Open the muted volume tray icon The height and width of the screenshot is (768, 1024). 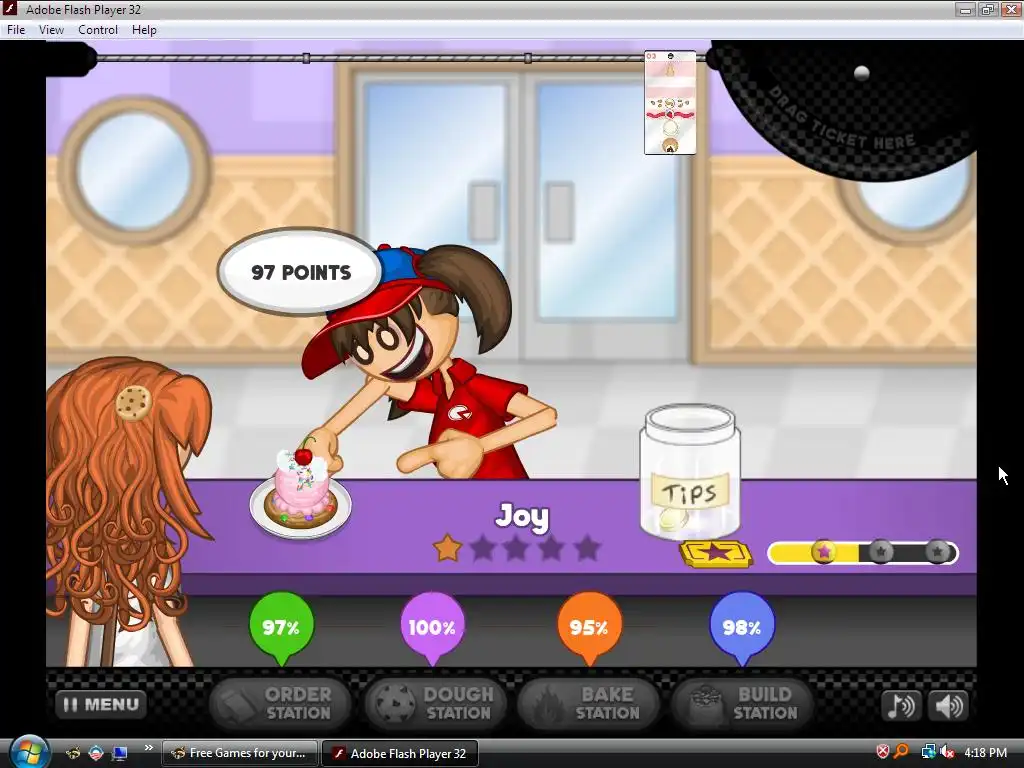tap(947, 752)
